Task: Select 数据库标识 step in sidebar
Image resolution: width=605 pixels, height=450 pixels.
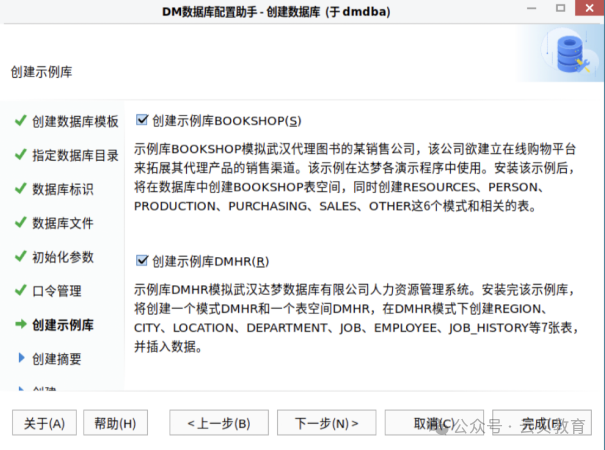Action: coord(63,189)
